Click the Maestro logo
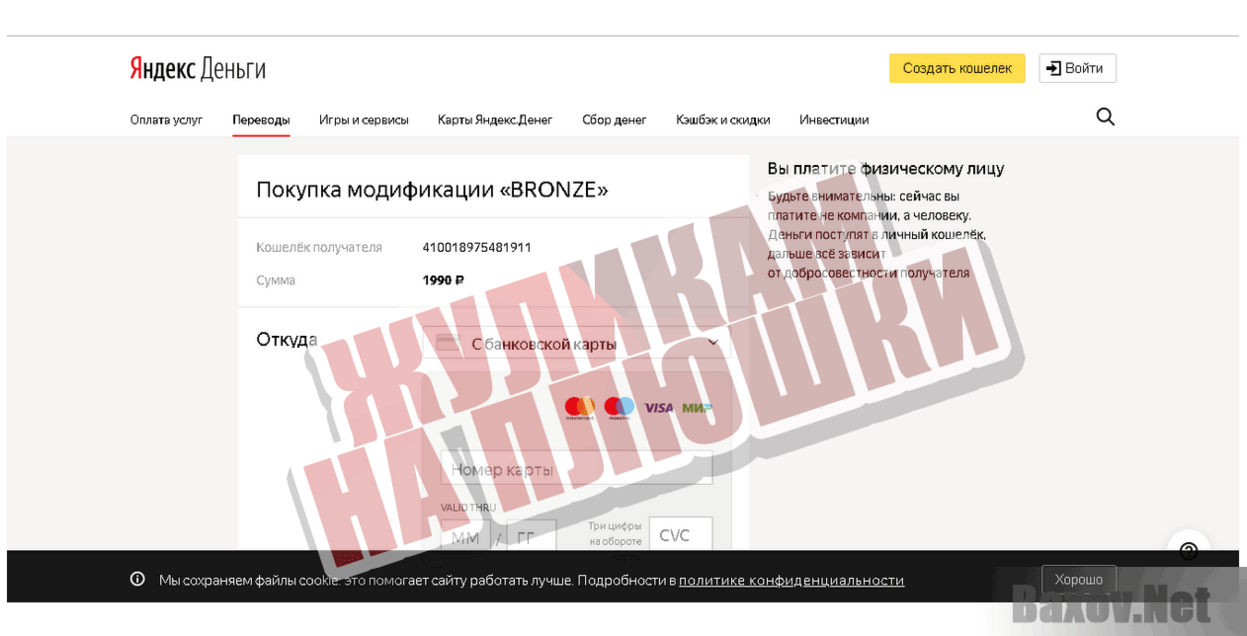 click(x=619, y=407)
